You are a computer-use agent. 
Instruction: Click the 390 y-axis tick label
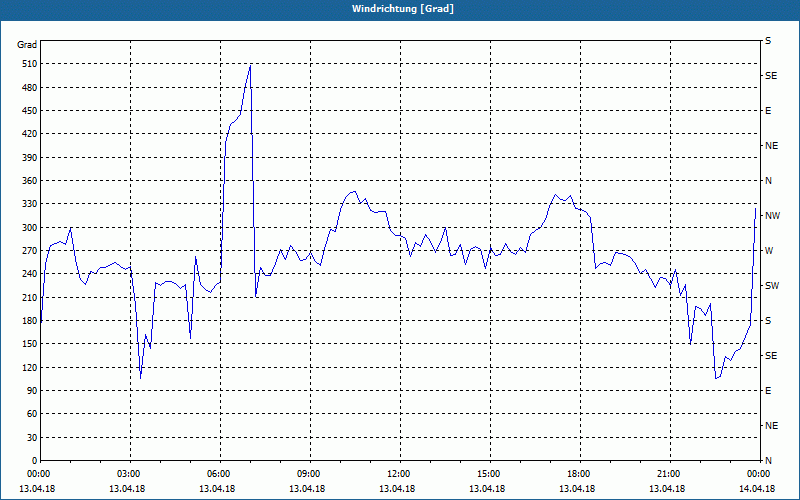tap(30, 157)
